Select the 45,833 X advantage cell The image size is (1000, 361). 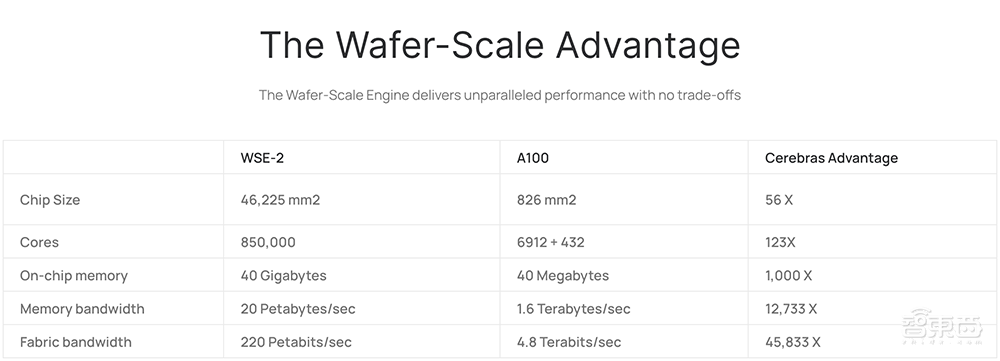click(793, 342)
